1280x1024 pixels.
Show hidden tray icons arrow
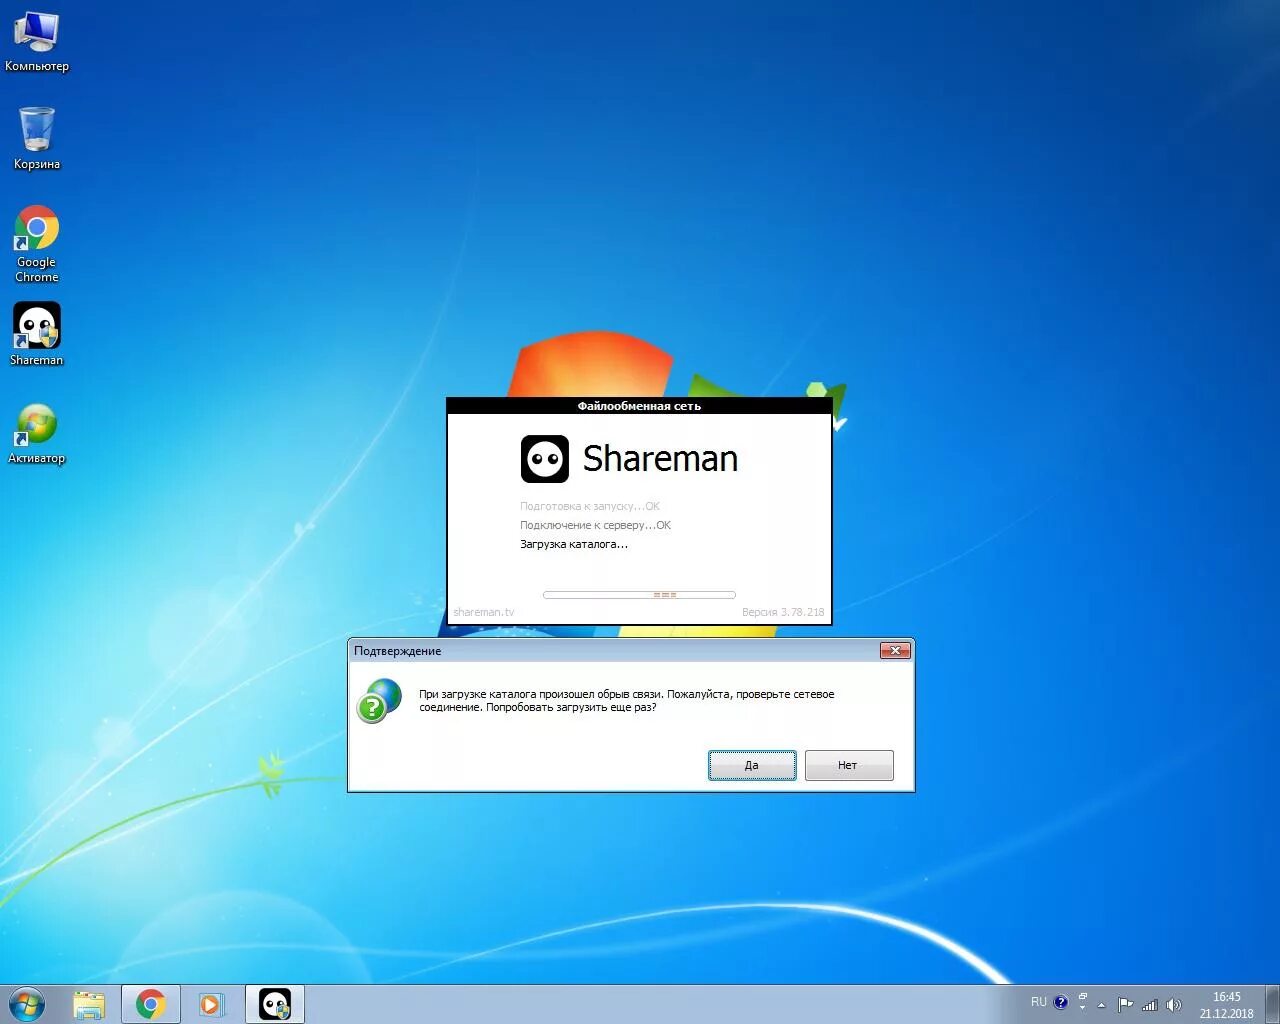click(1102, 1005)
